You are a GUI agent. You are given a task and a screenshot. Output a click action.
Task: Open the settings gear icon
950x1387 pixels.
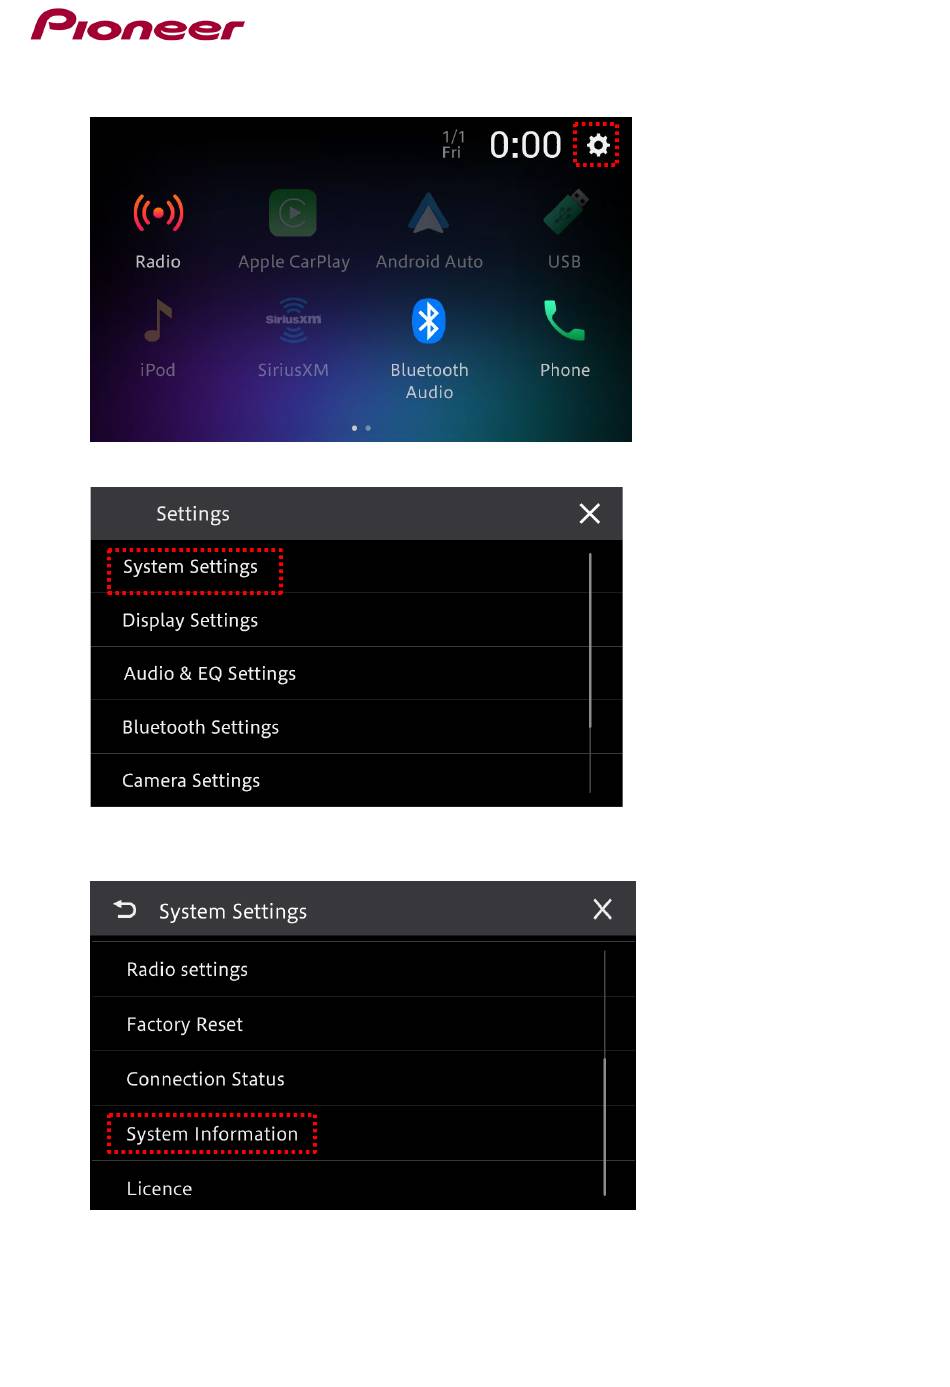[x=598, y=145]
